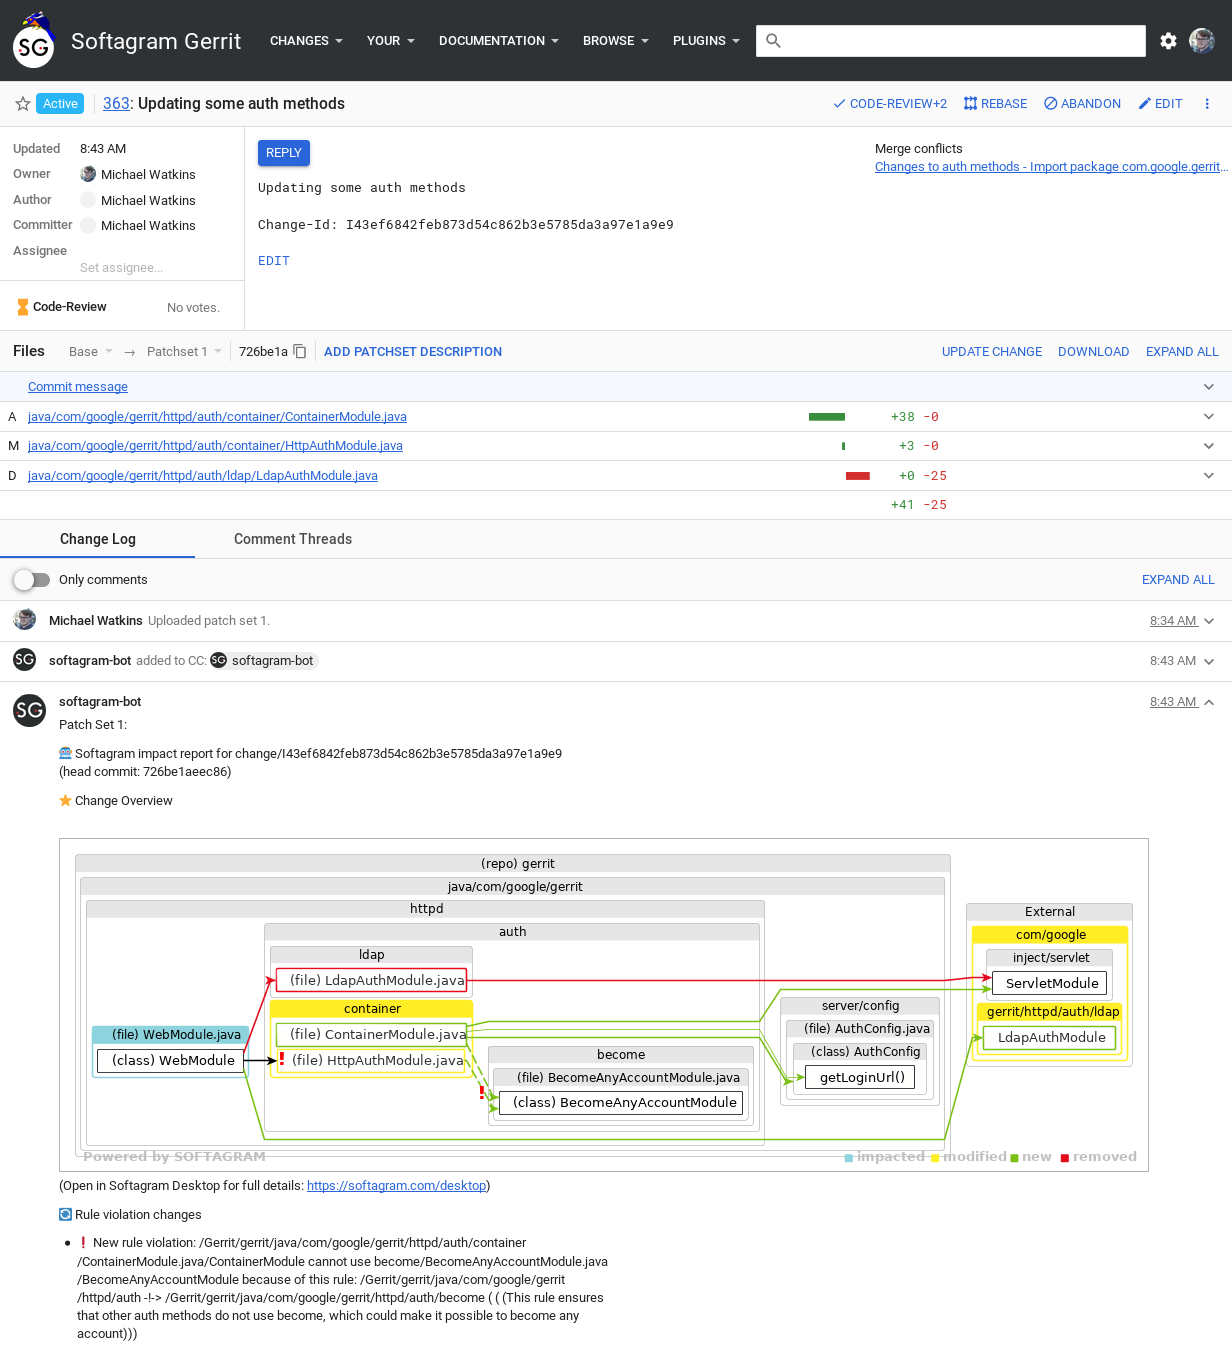The image size is (1232, 1346).
Task: Click UPDATE CHANGE
Action: point(992,352)
